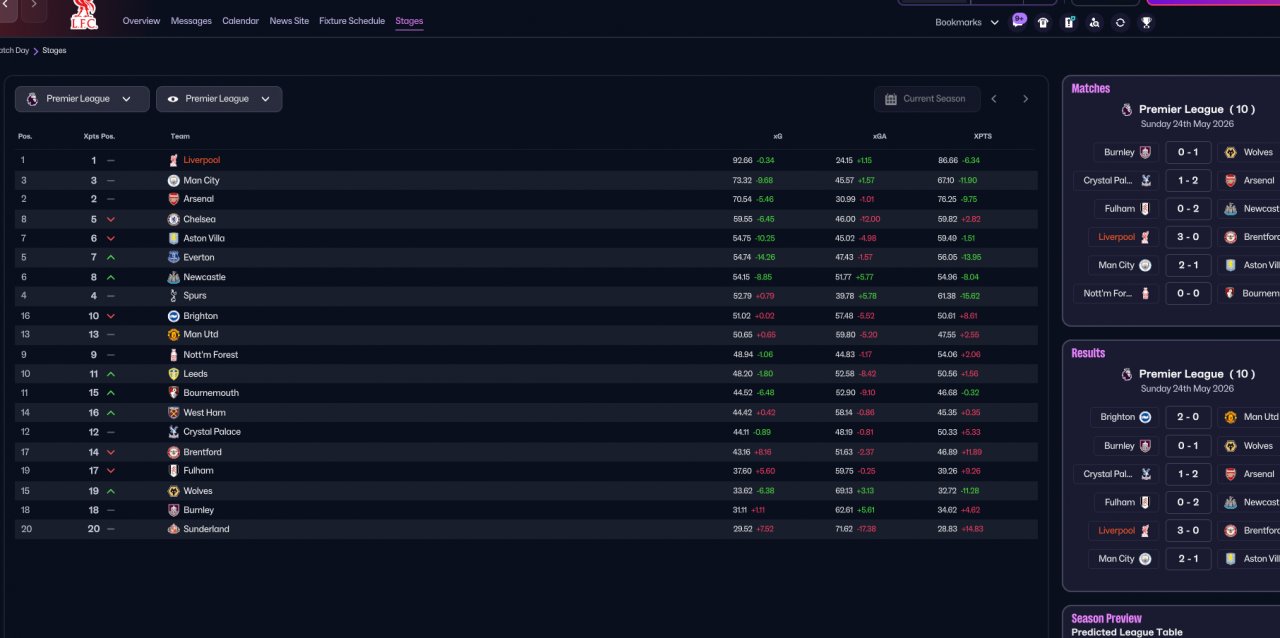The height and width of the screenshot is (638, 1280).
Task: Go forward with top navigation arrow
Action: (x=34, y=6)
